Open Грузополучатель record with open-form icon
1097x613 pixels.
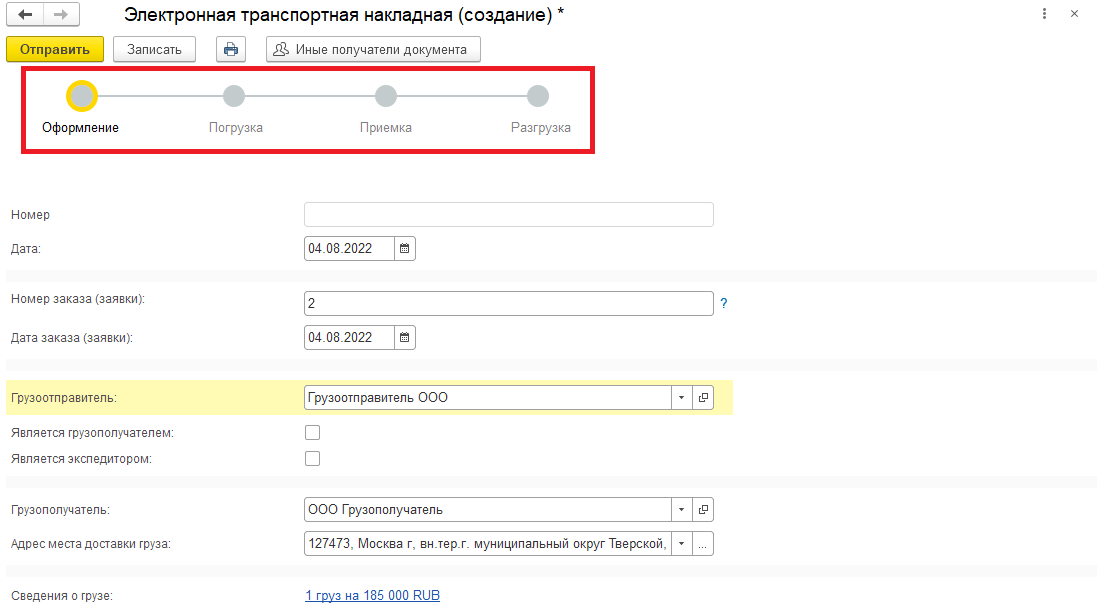click(x=703, y=510)
